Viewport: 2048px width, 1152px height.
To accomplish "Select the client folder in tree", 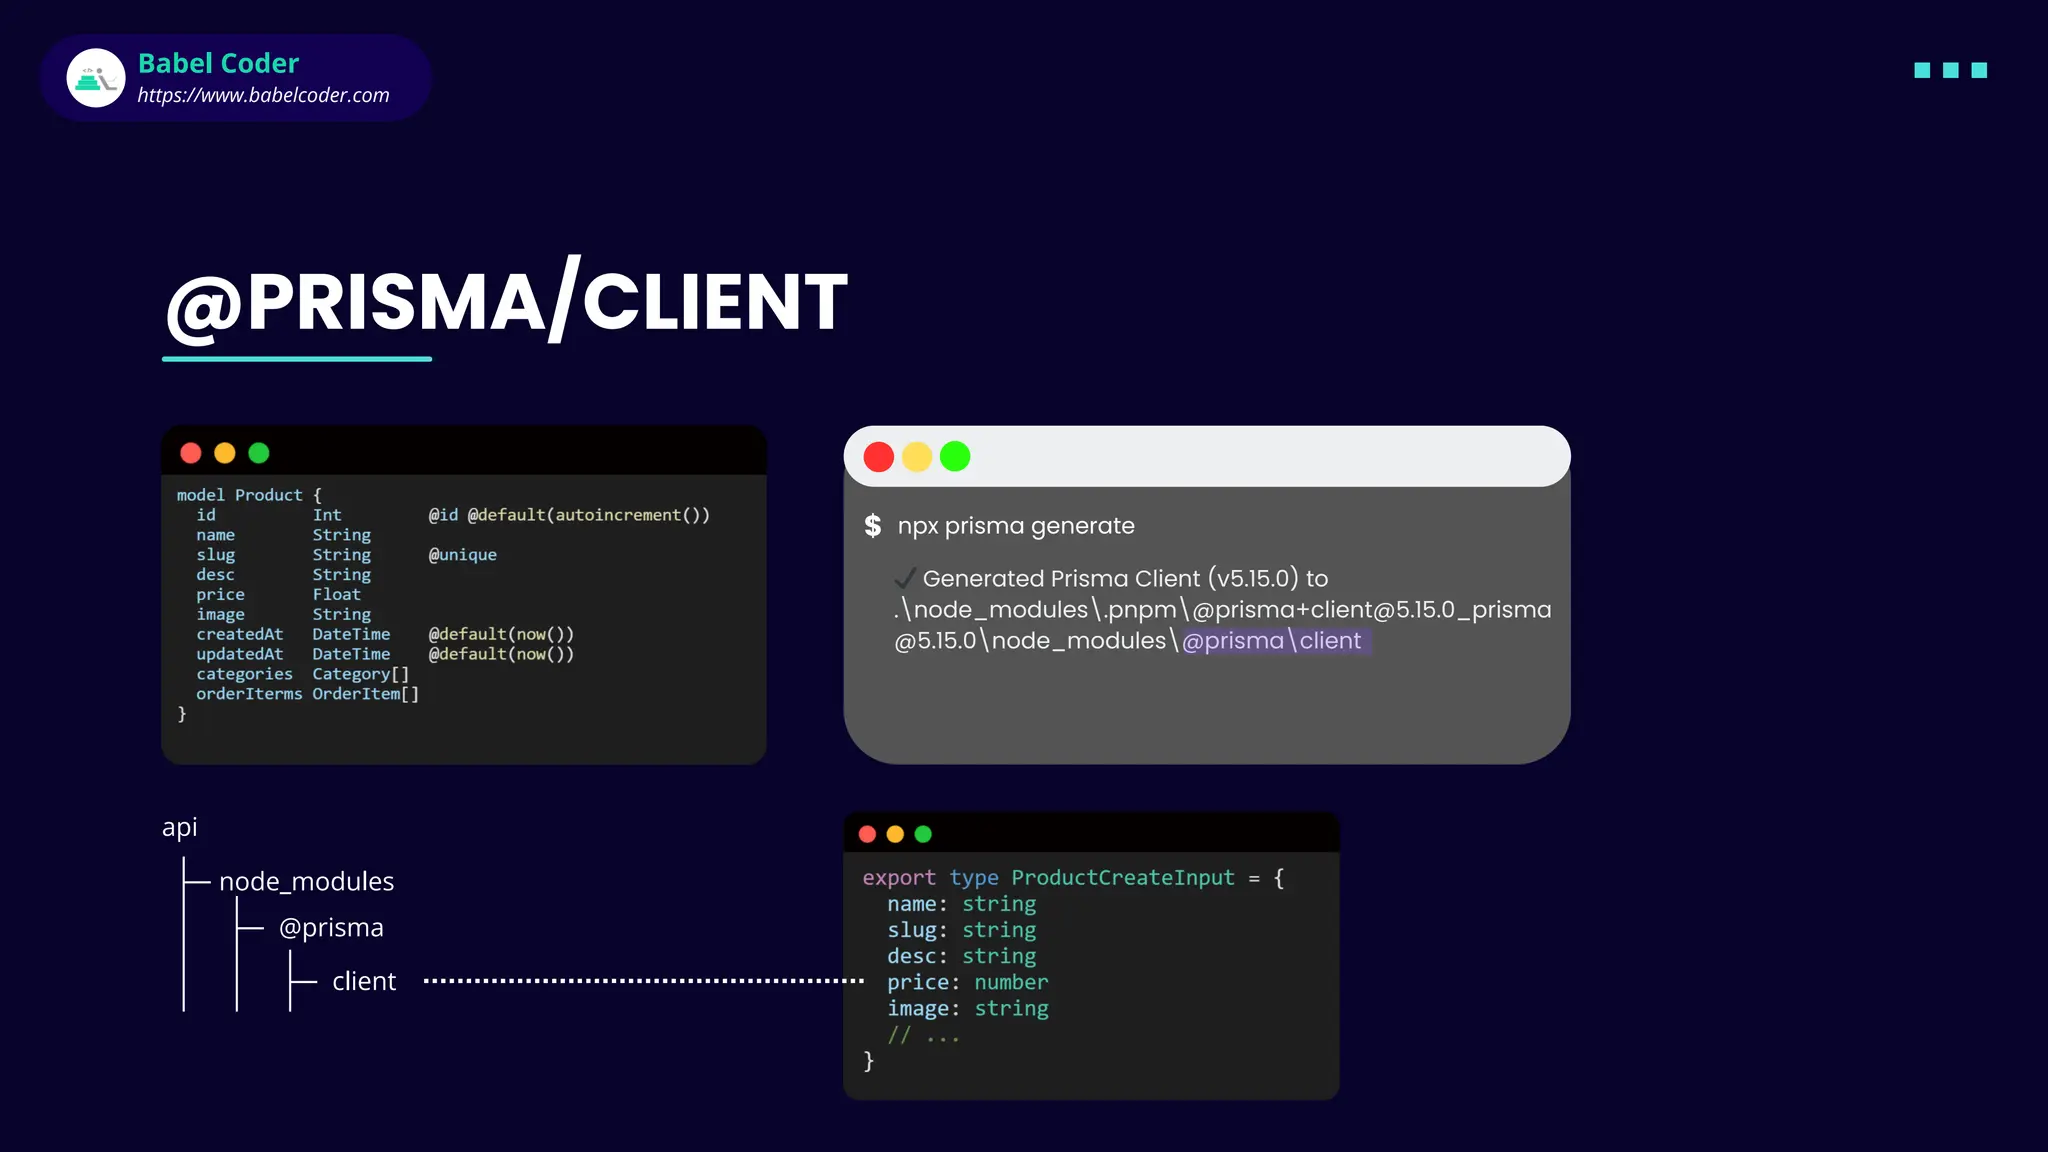I will pyautogui.click(x=364, y=981).
